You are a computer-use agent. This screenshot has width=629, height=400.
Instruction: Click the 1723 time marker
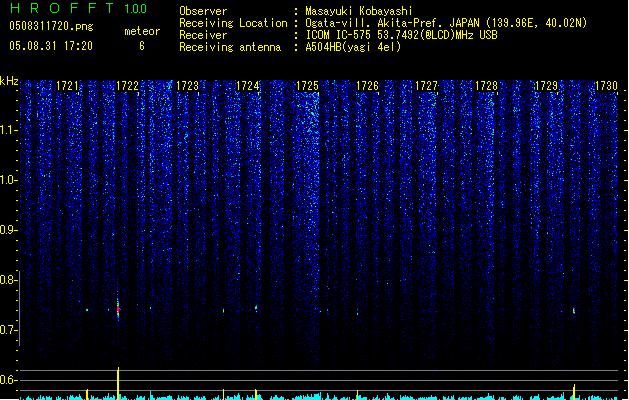tap(187, 86)
